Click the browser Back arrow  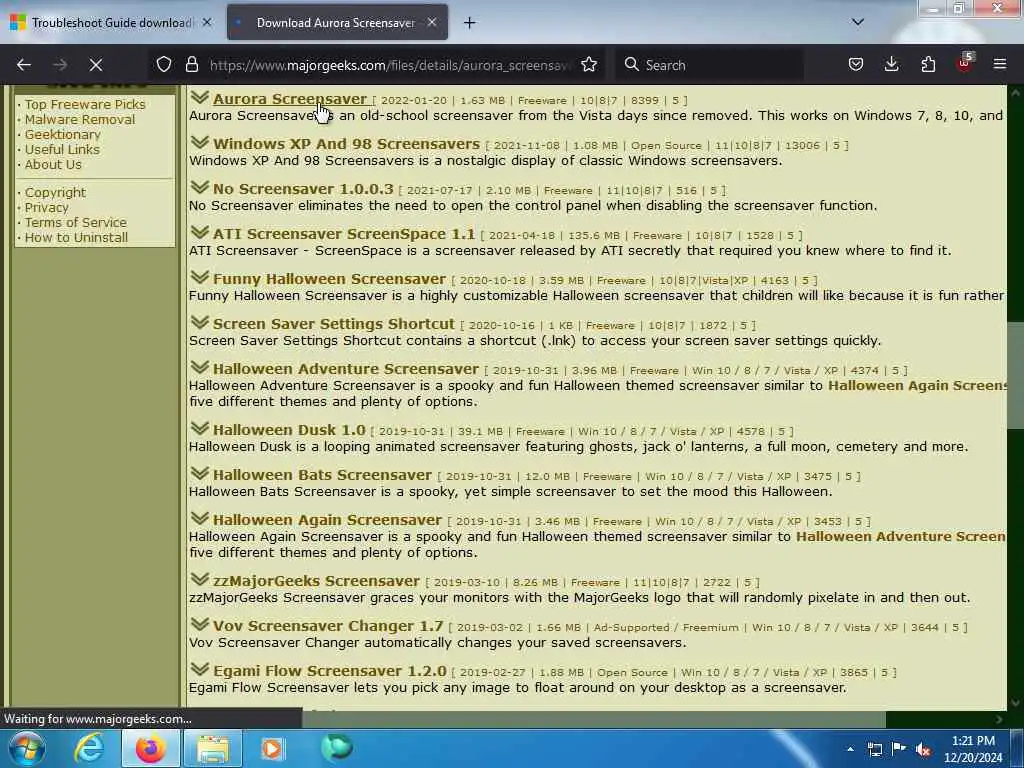click(24, 65)
